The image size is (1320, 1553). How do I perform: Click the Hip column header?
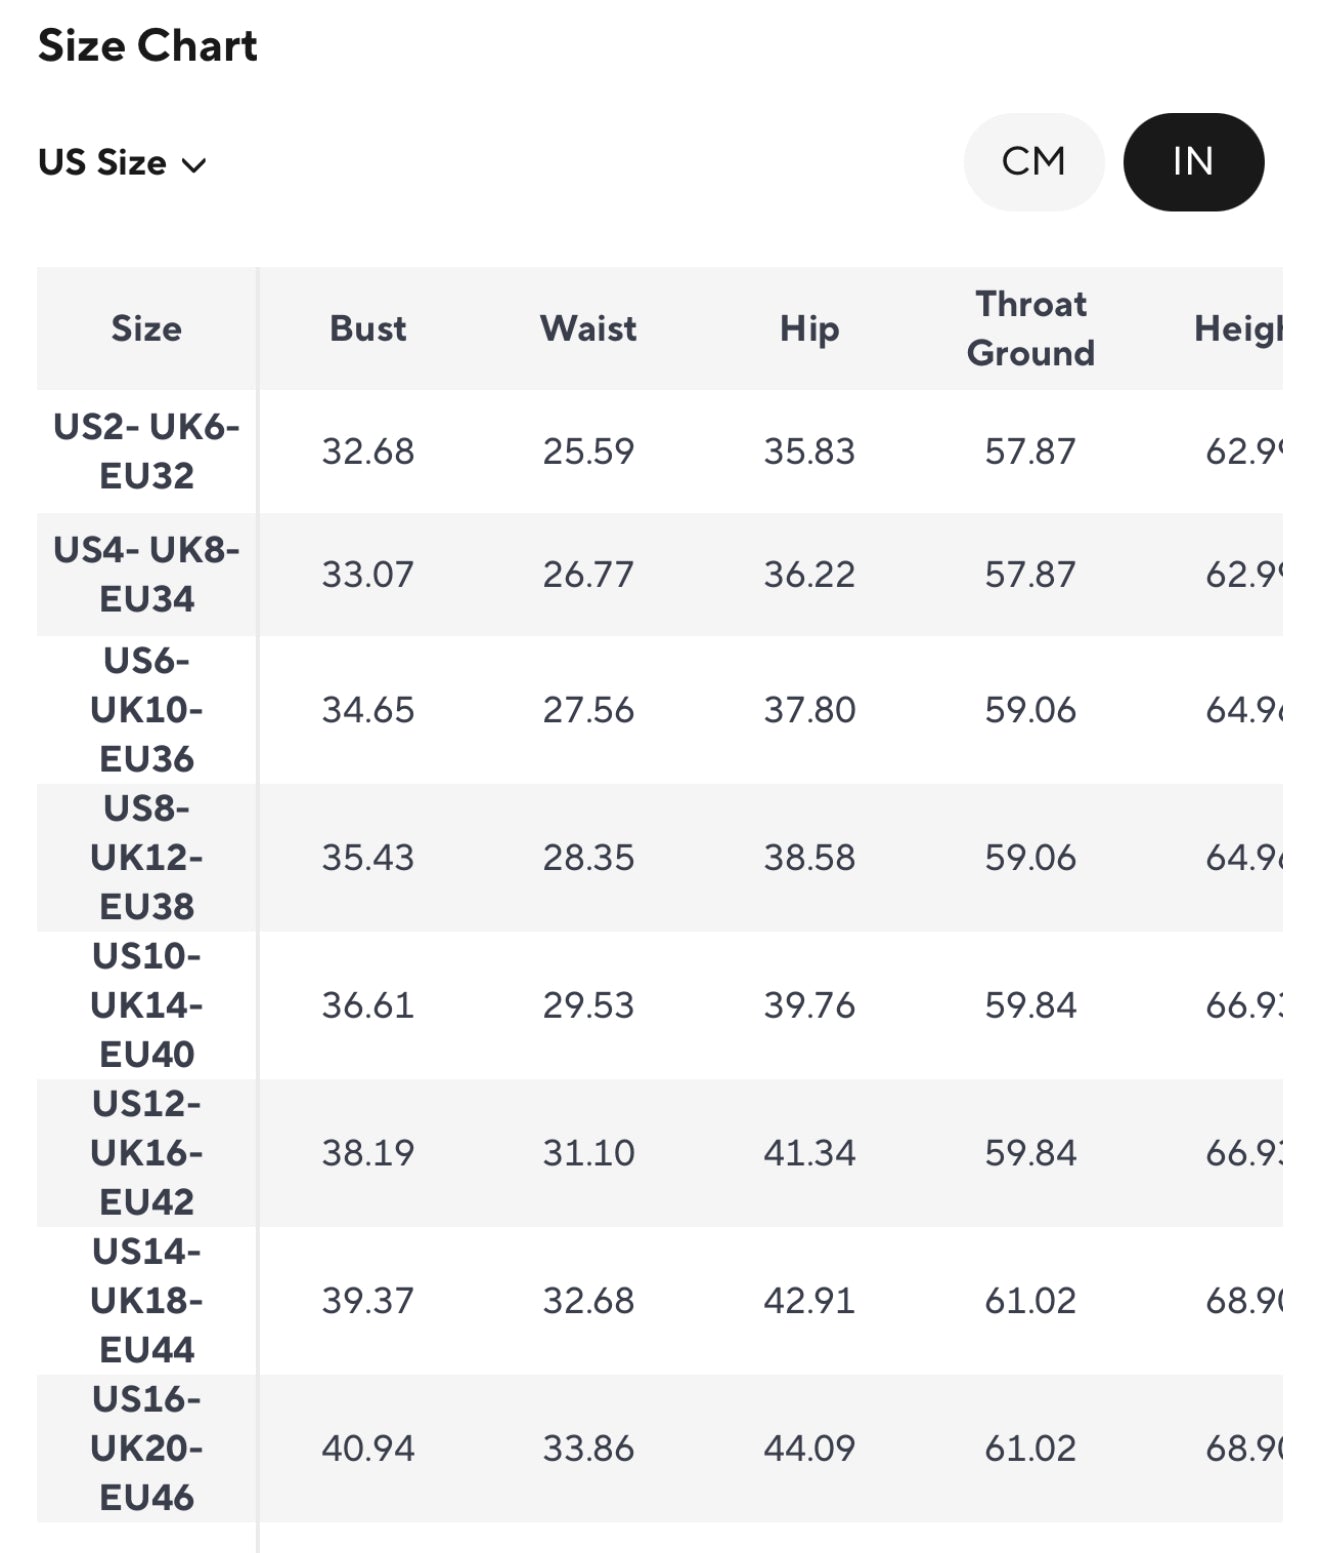tap(809, 329)
